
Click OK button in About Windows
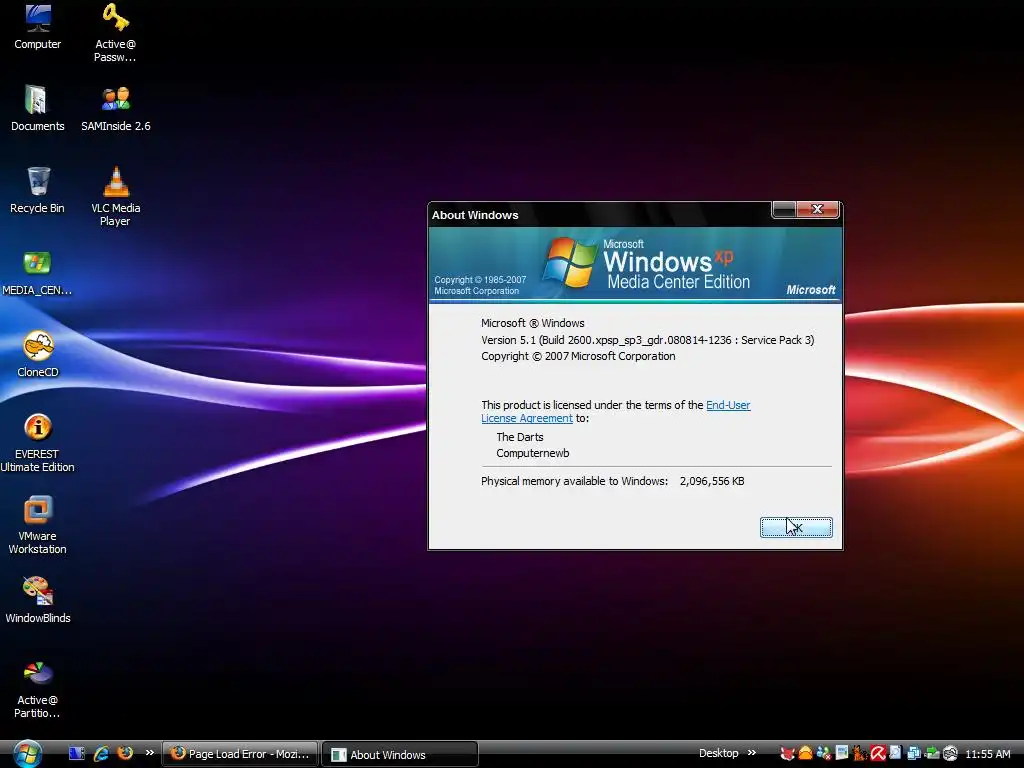coord(796,527)
